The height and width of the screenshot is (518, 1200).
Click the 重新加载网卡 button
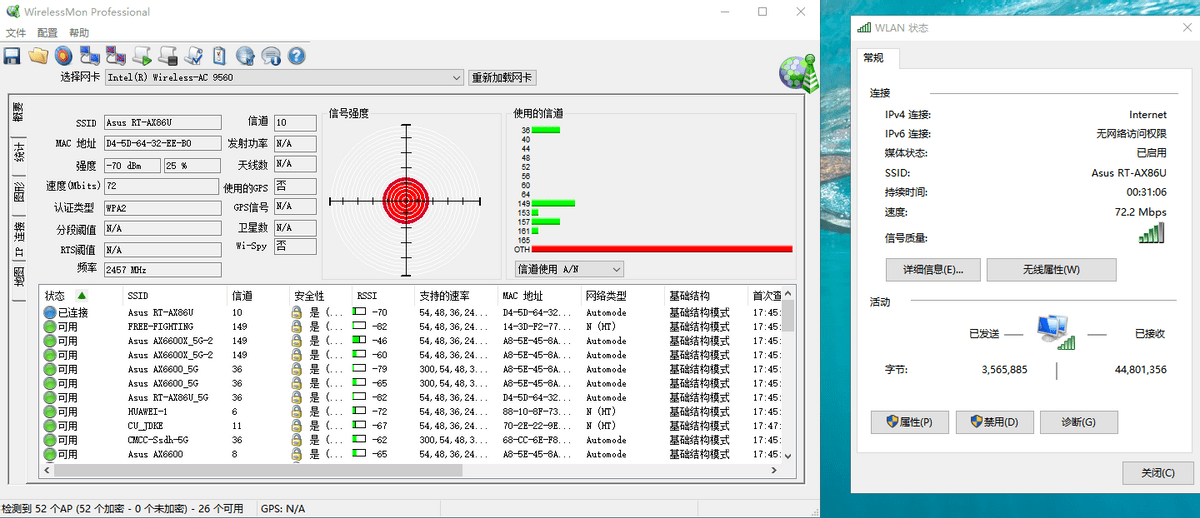coord(502,77)
